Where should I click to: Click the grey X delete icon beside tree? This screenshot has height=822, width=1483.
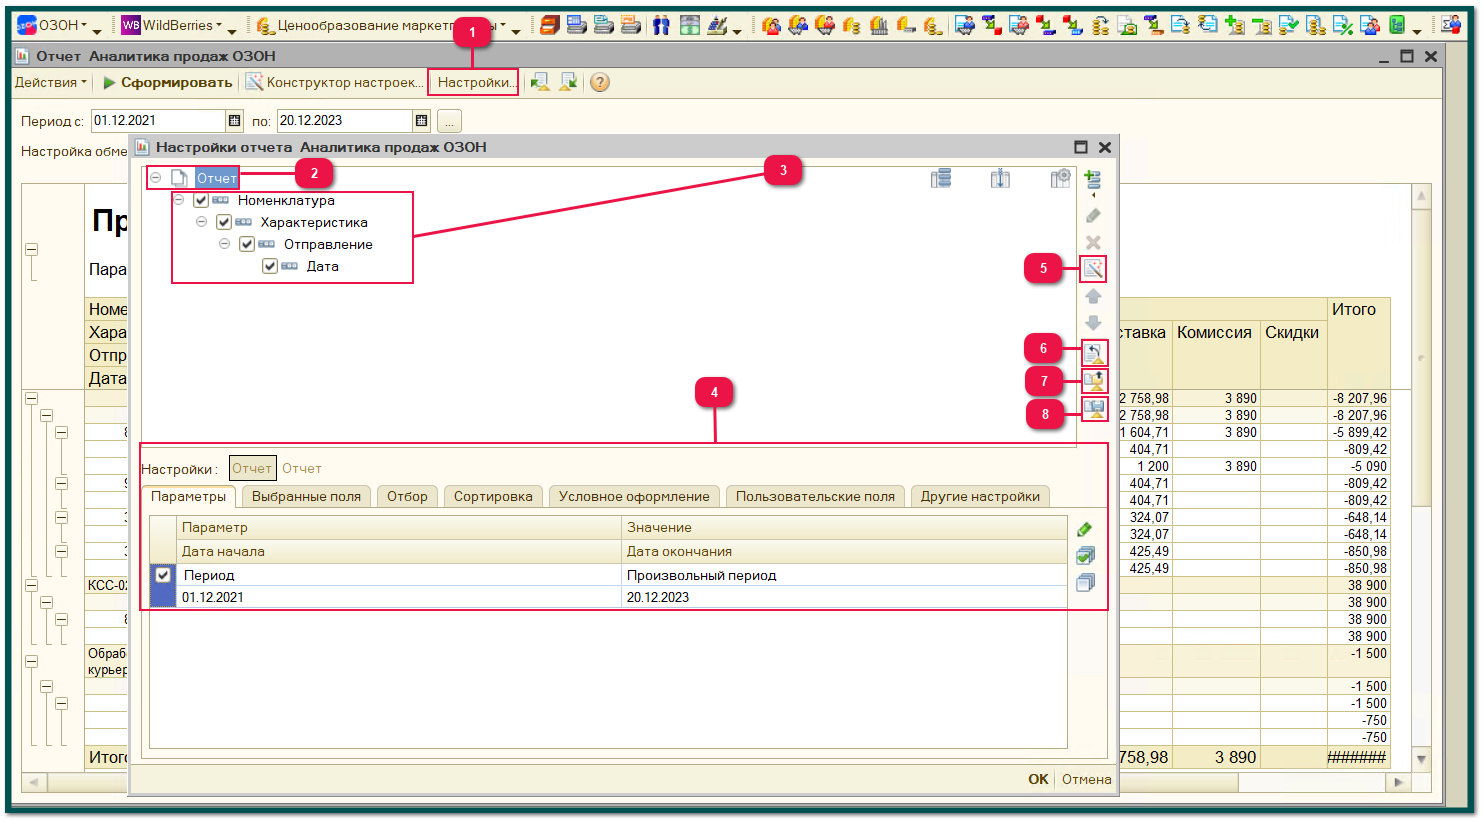coord(1093,242)
